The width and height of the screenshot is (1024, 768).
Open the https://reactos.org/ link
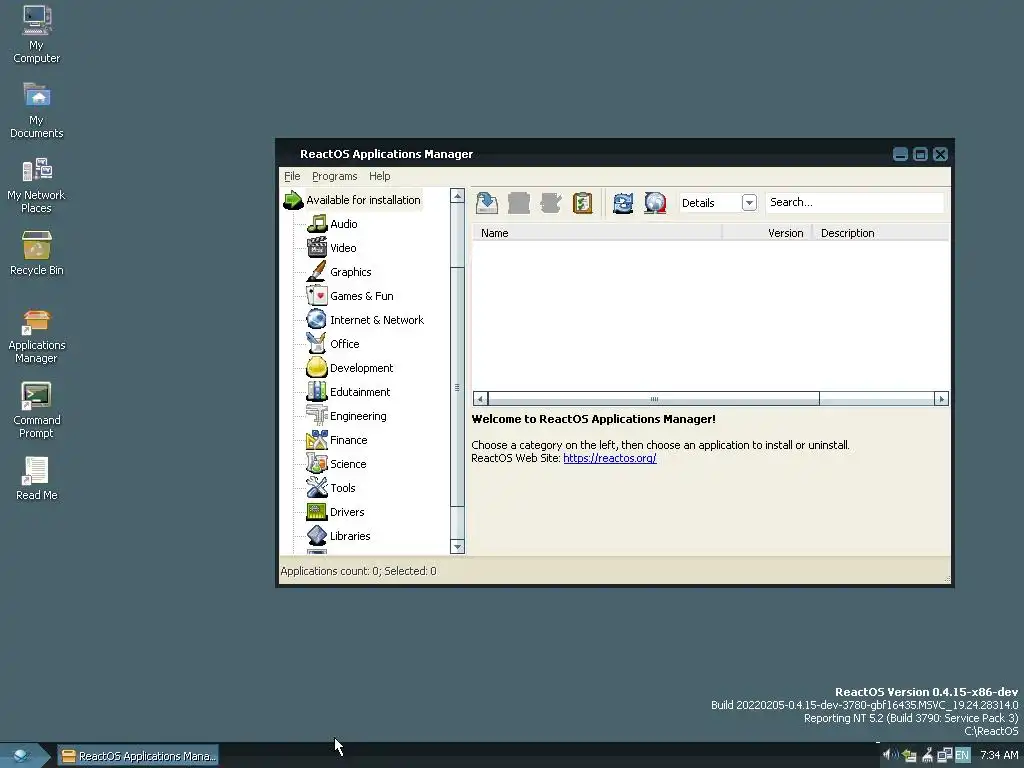(609, 458)
